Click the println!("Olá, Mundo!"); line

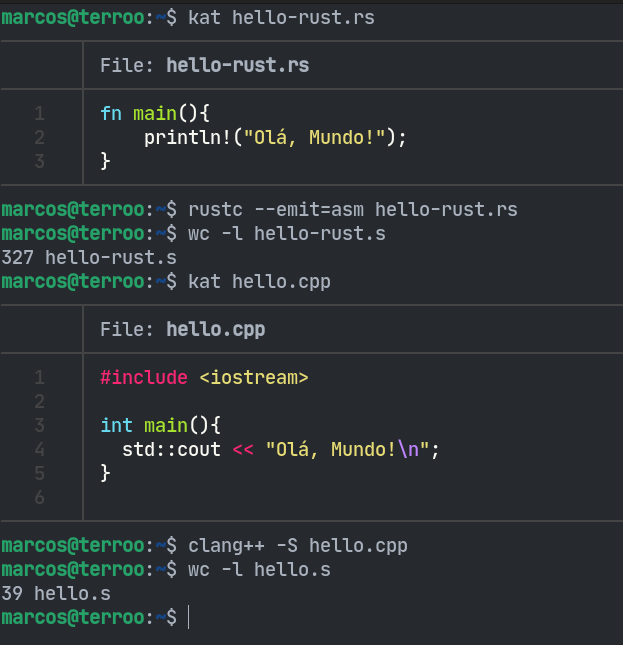point(275,137)
